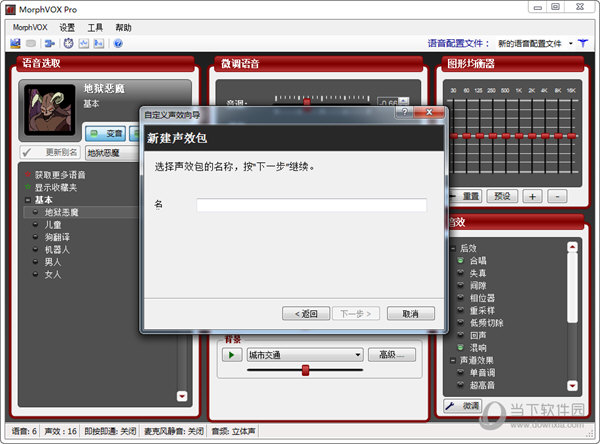Click the 返回 back button in wizard
The width and height of the screenshot is (600, 444).
click(306, 314)
